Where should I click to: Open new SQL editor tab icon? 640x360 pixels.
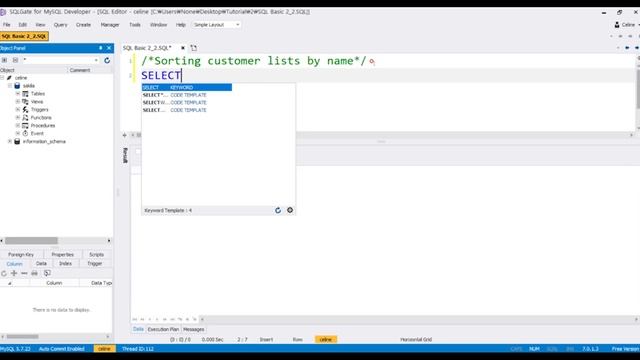click(193, 48)
